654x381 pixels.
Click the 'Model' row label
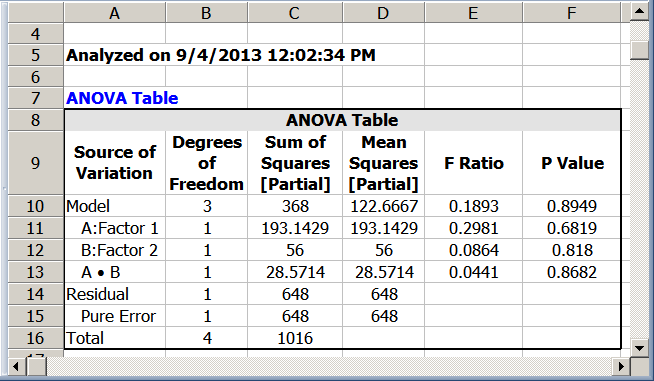tap(88, 206)
